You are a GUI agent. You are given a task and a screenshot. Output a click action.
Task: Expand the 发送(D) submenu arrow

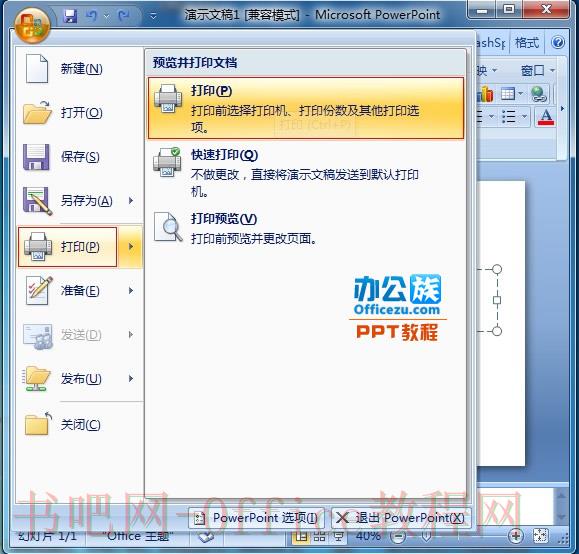(x=131, y=335)
